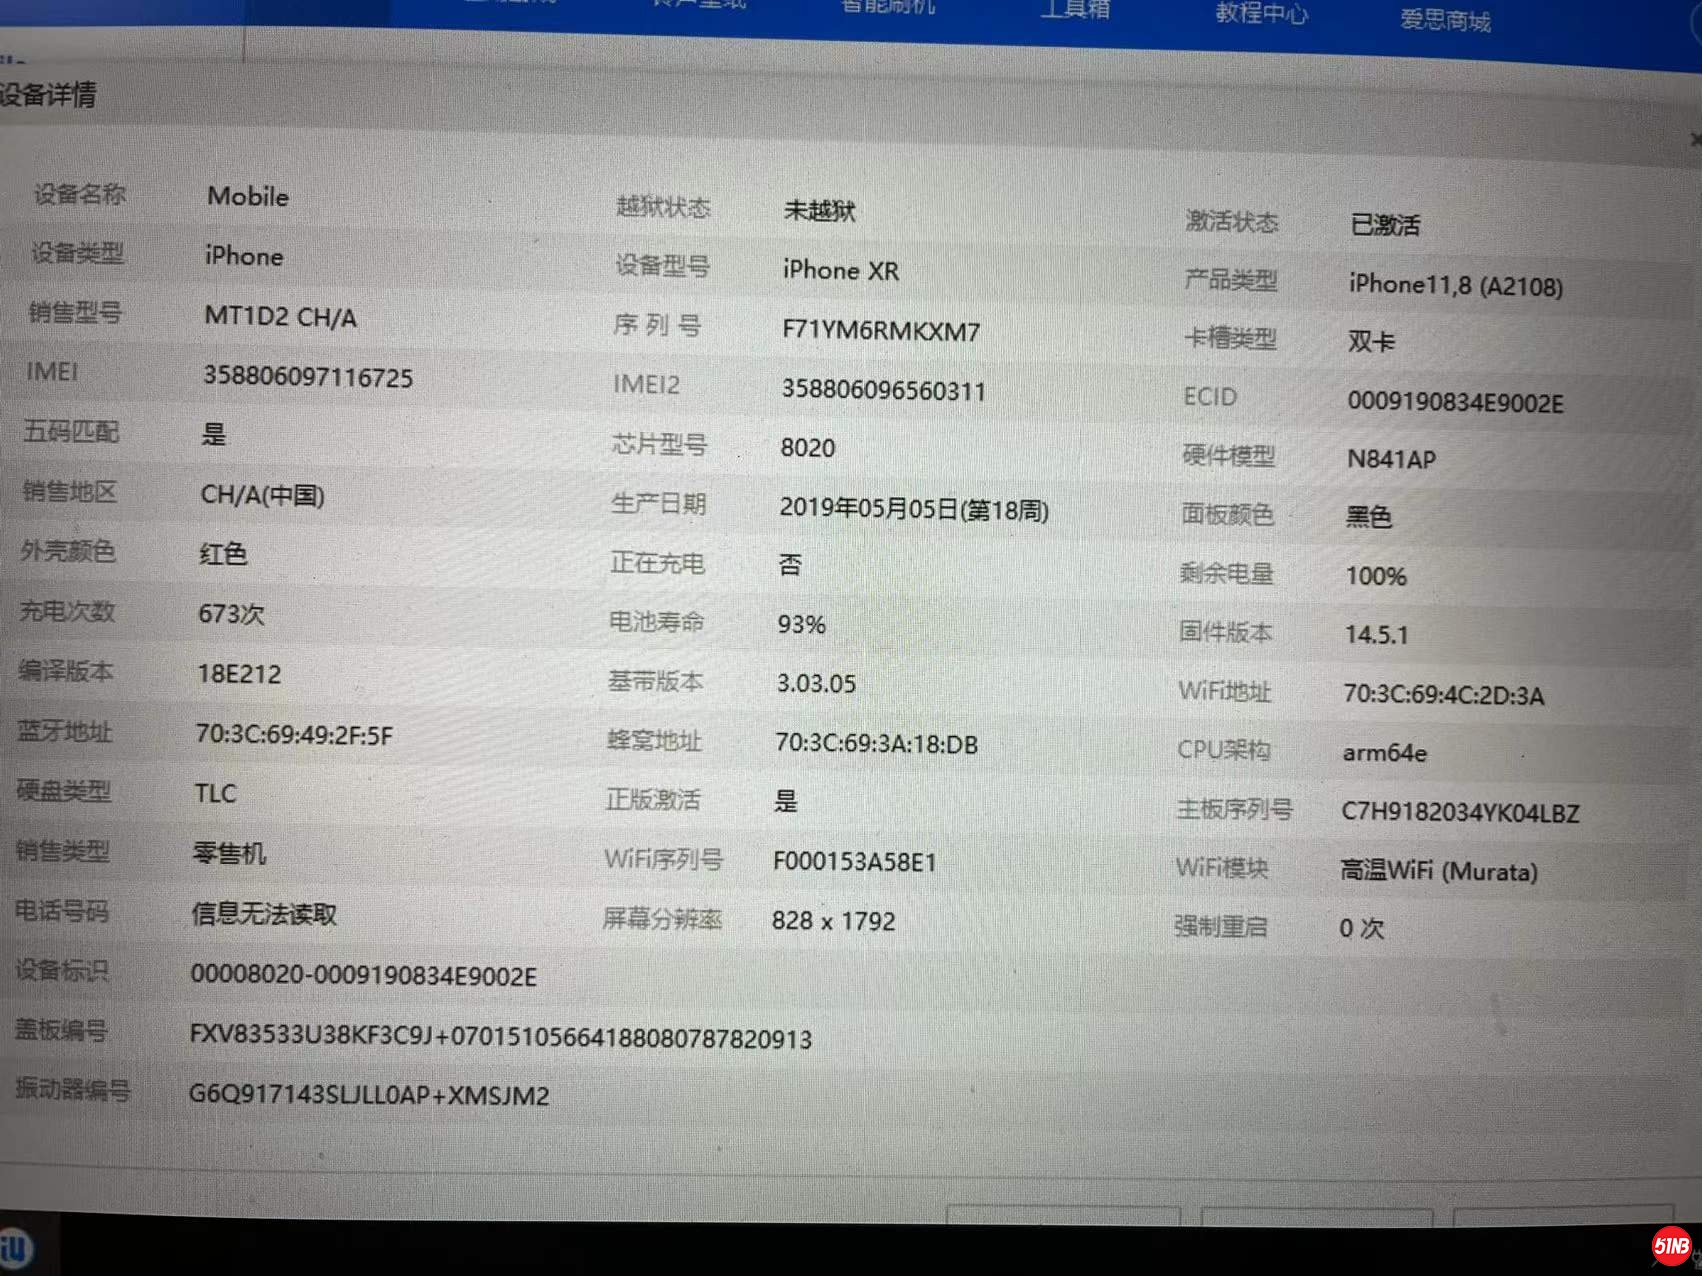Click the 设备标识 label

point(61,970)
